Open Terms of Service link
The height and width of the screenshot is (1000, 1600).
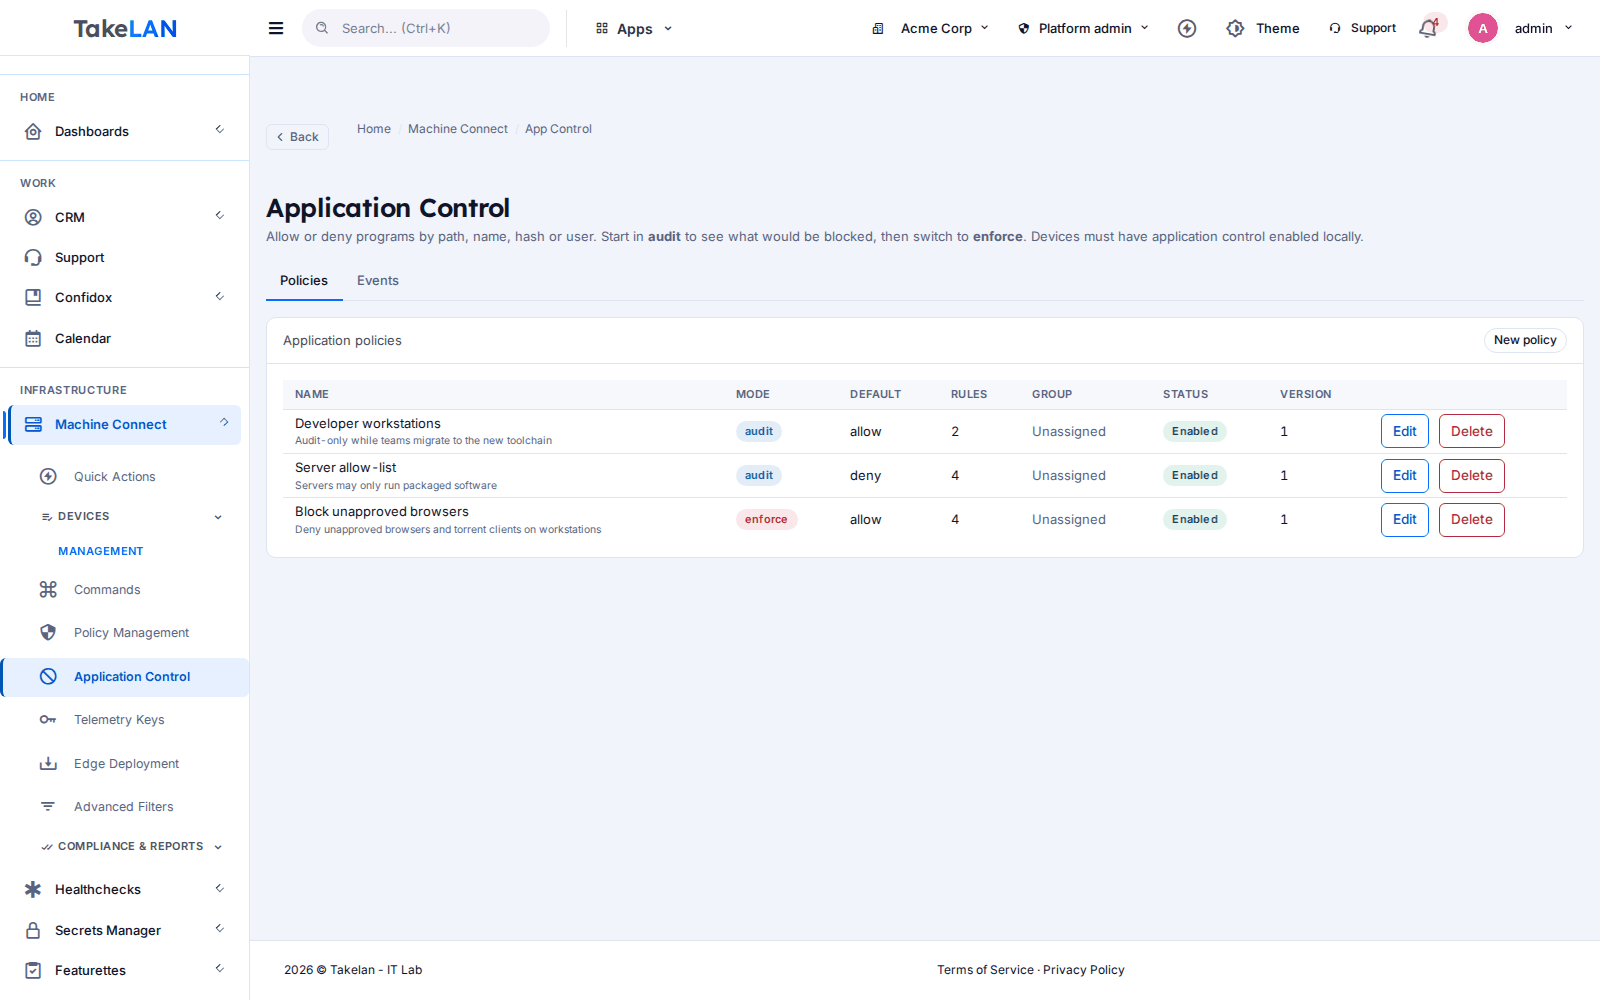point(985,970)
